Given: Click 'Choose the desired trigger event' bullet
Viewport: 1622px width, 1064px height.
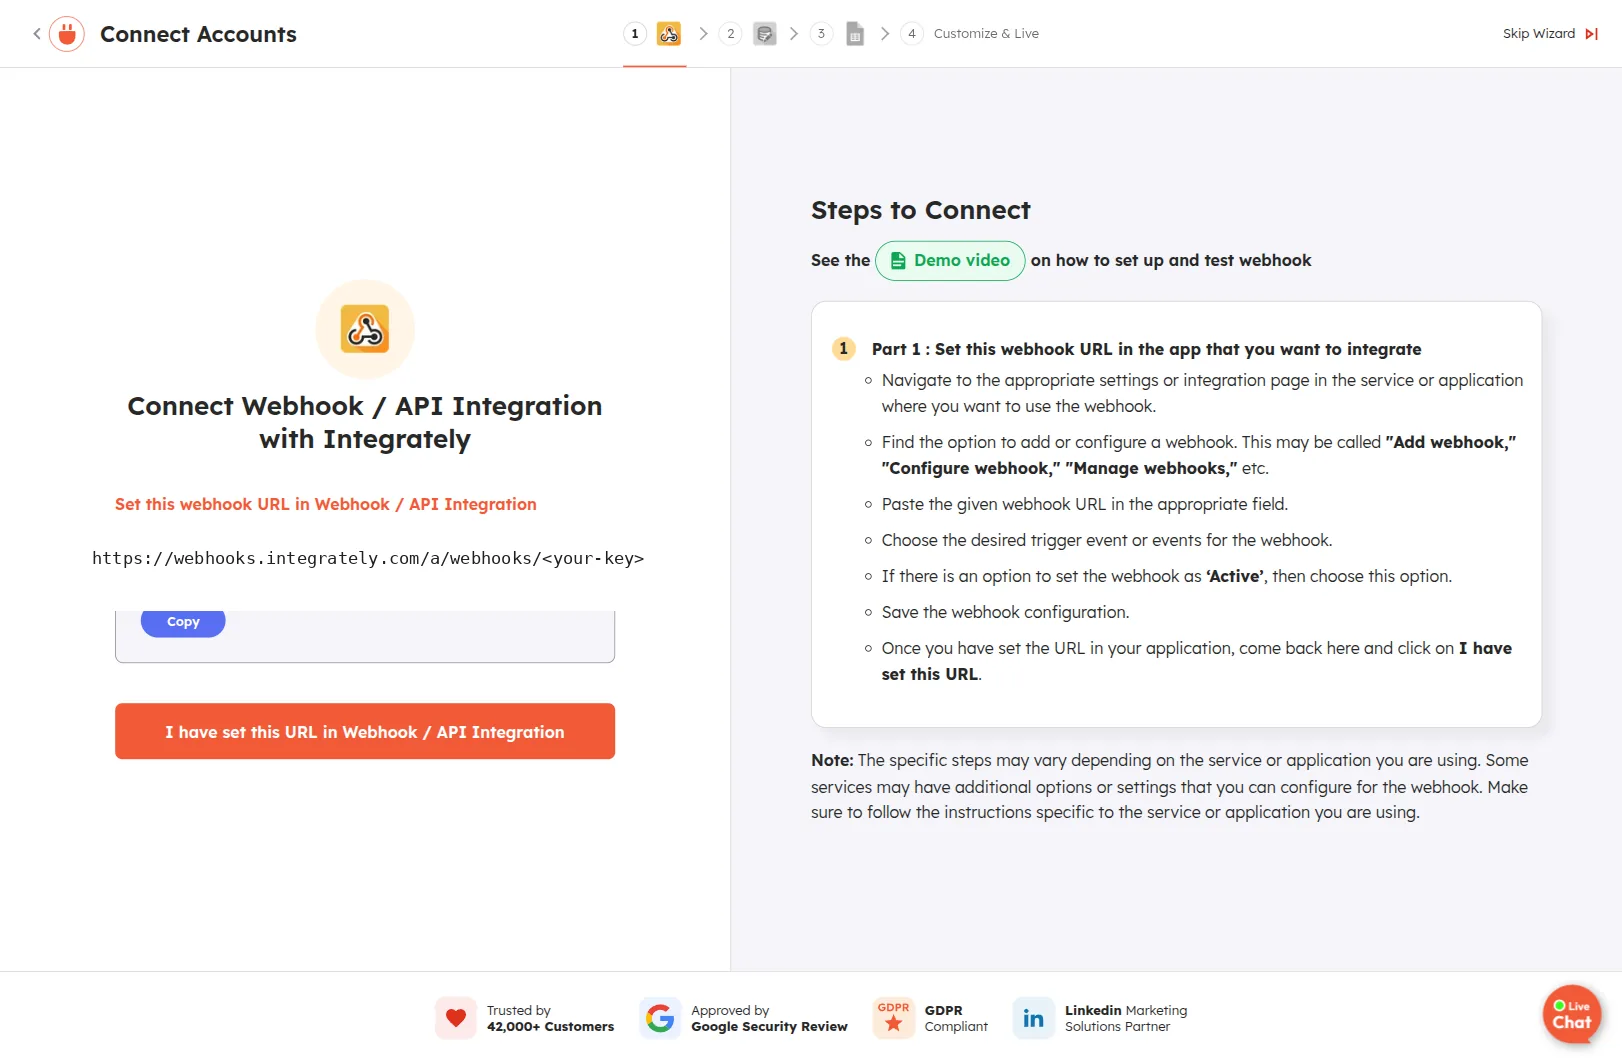Looking at the screenshot, I should point(1107,540).
